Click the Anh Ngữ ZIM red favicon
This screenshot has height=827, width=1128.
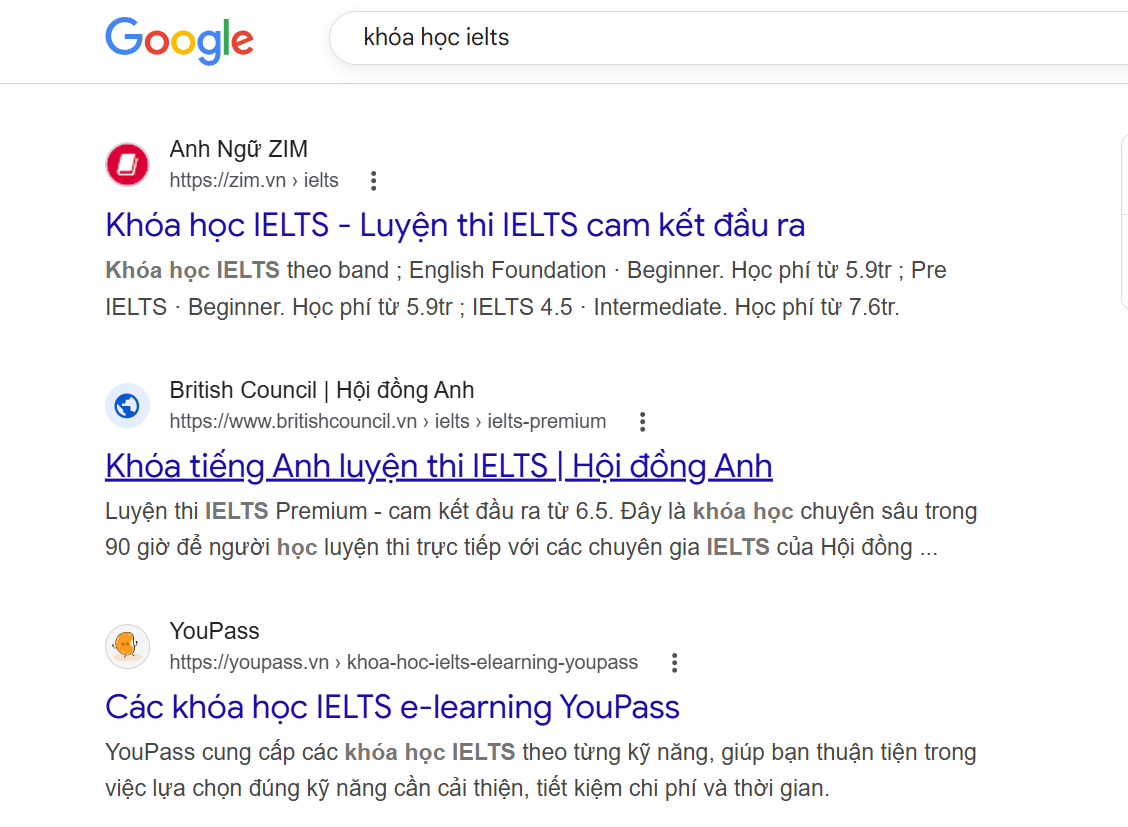point(127,165)
